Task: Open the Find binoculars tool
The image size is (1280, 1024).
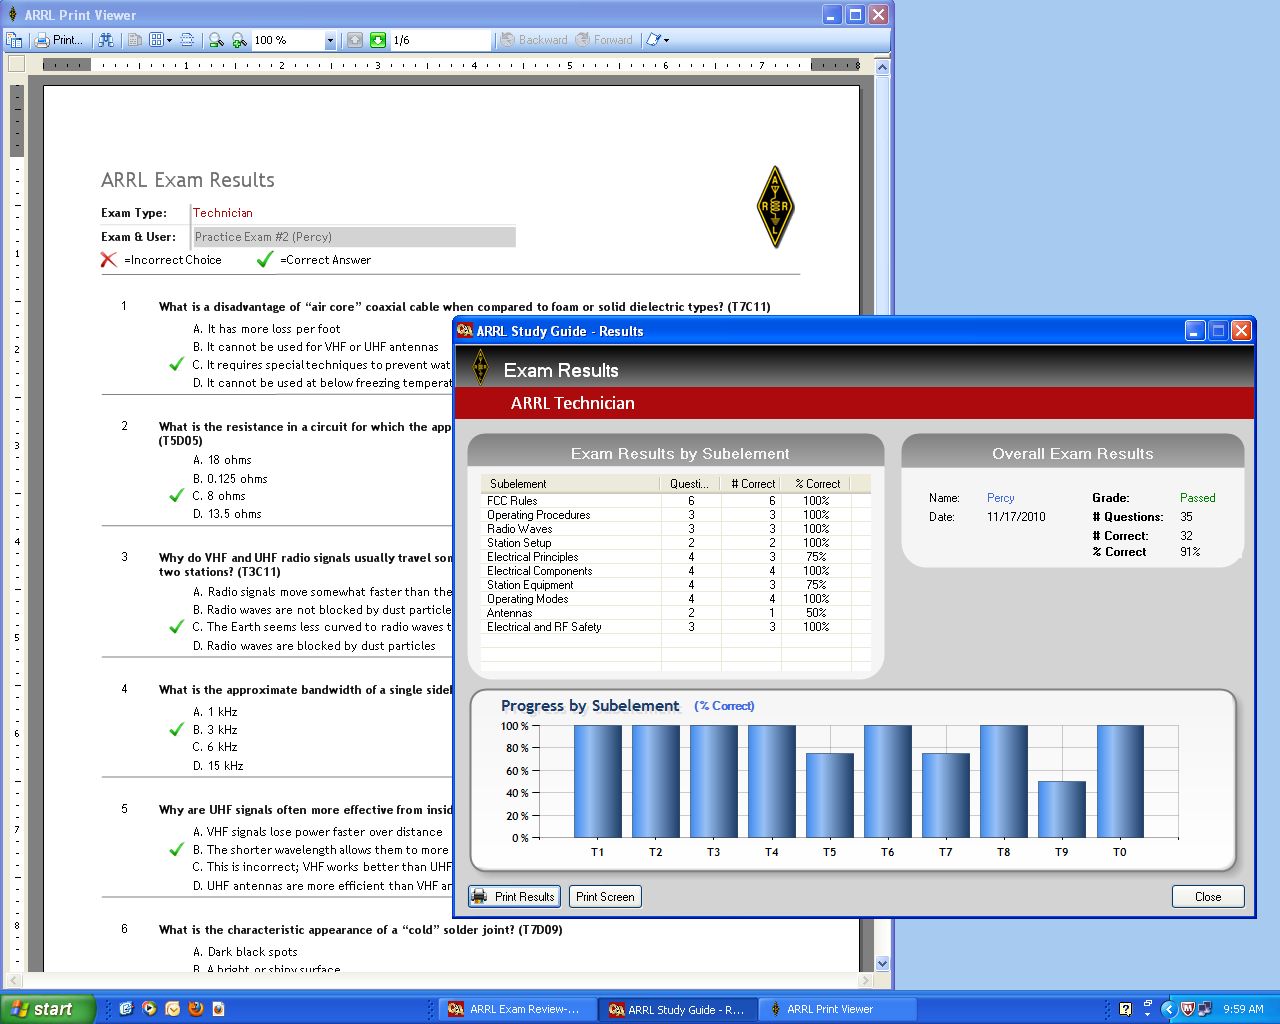Action: coord(106,40)
